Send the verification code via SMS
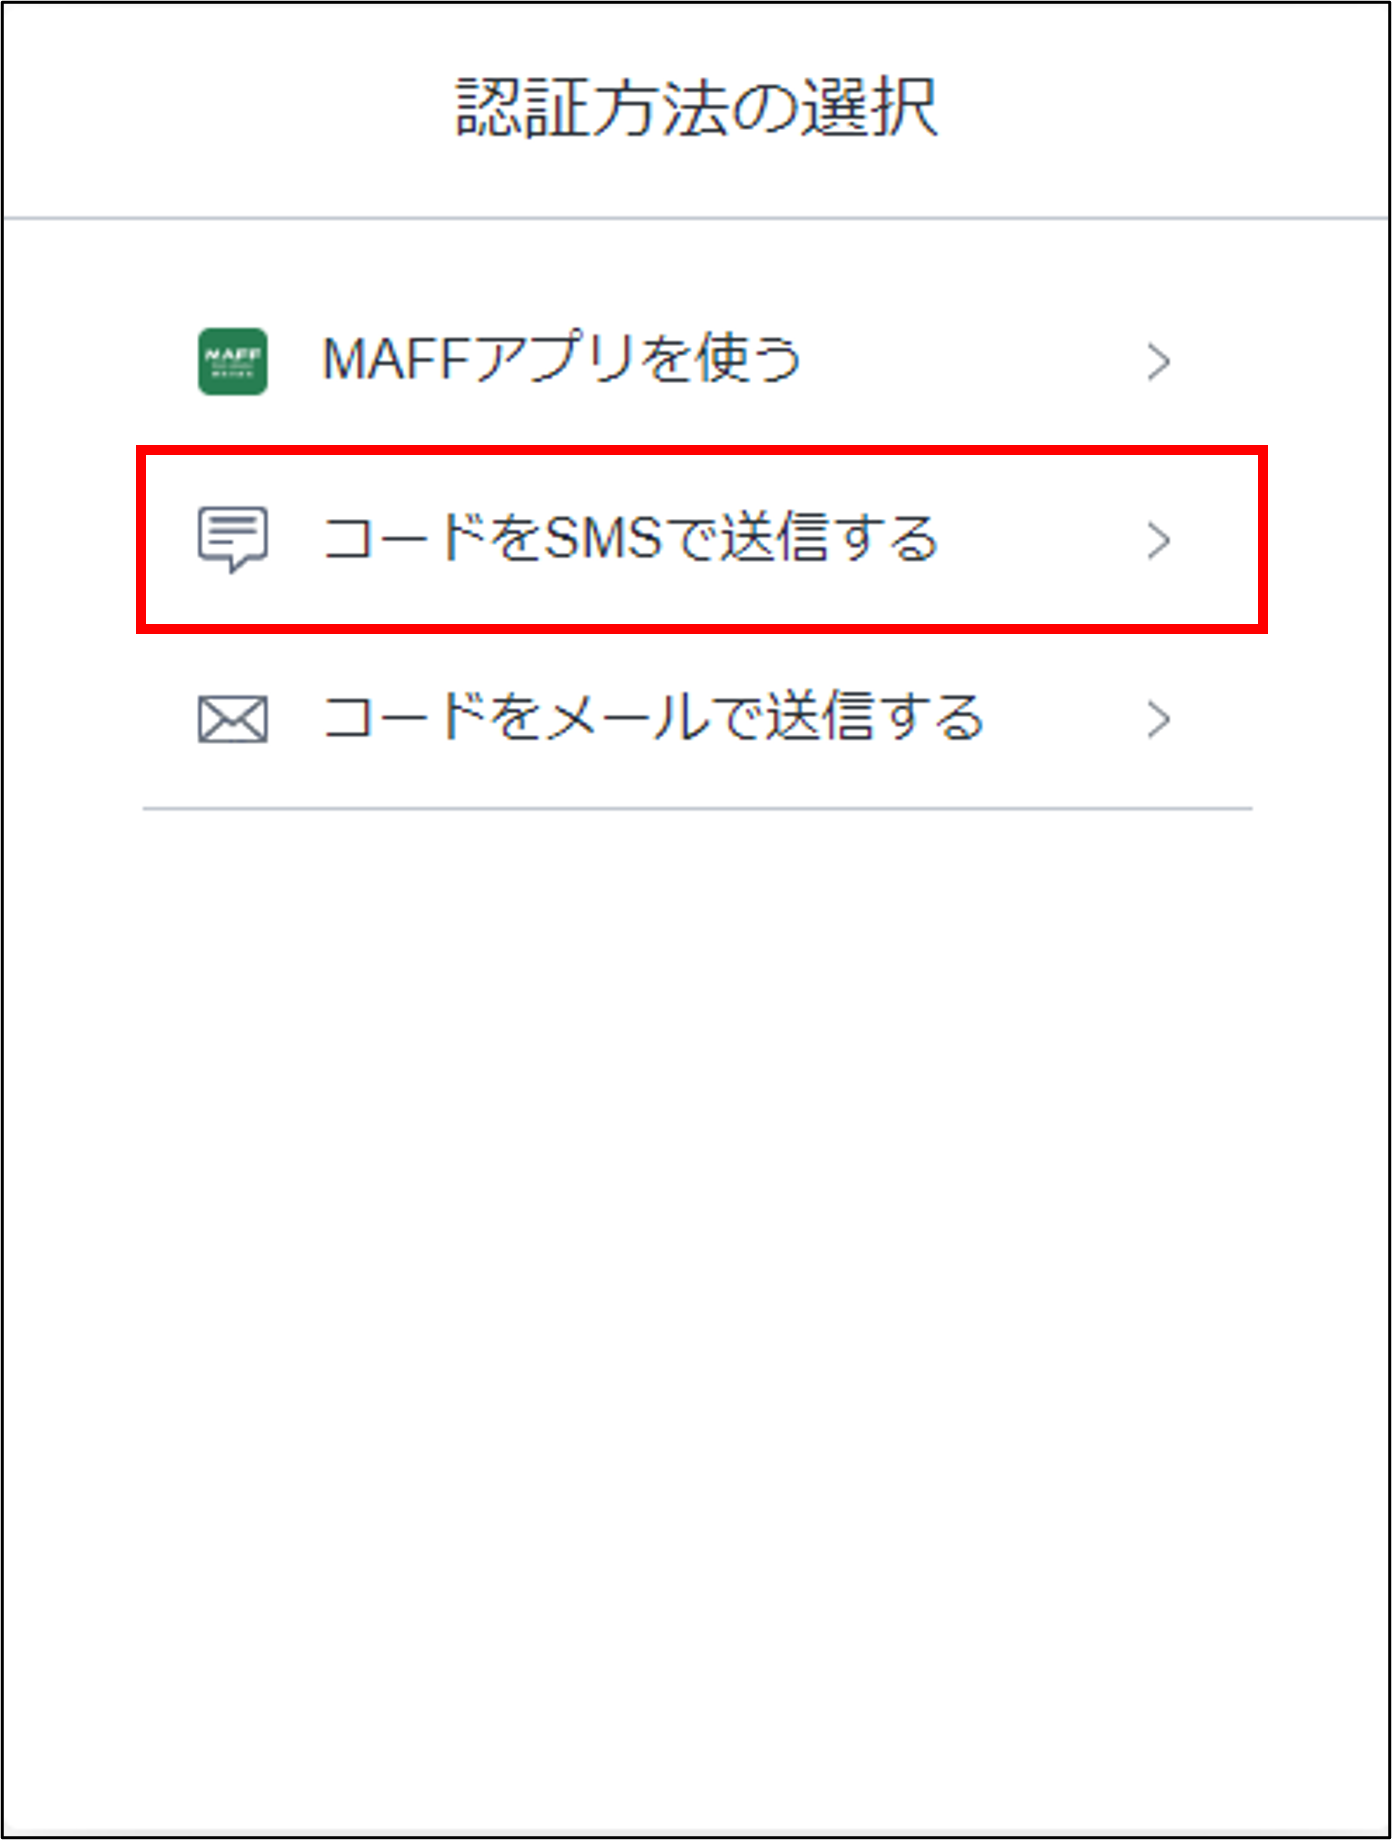1392x1840 pixels. click(x=702, y=540)
